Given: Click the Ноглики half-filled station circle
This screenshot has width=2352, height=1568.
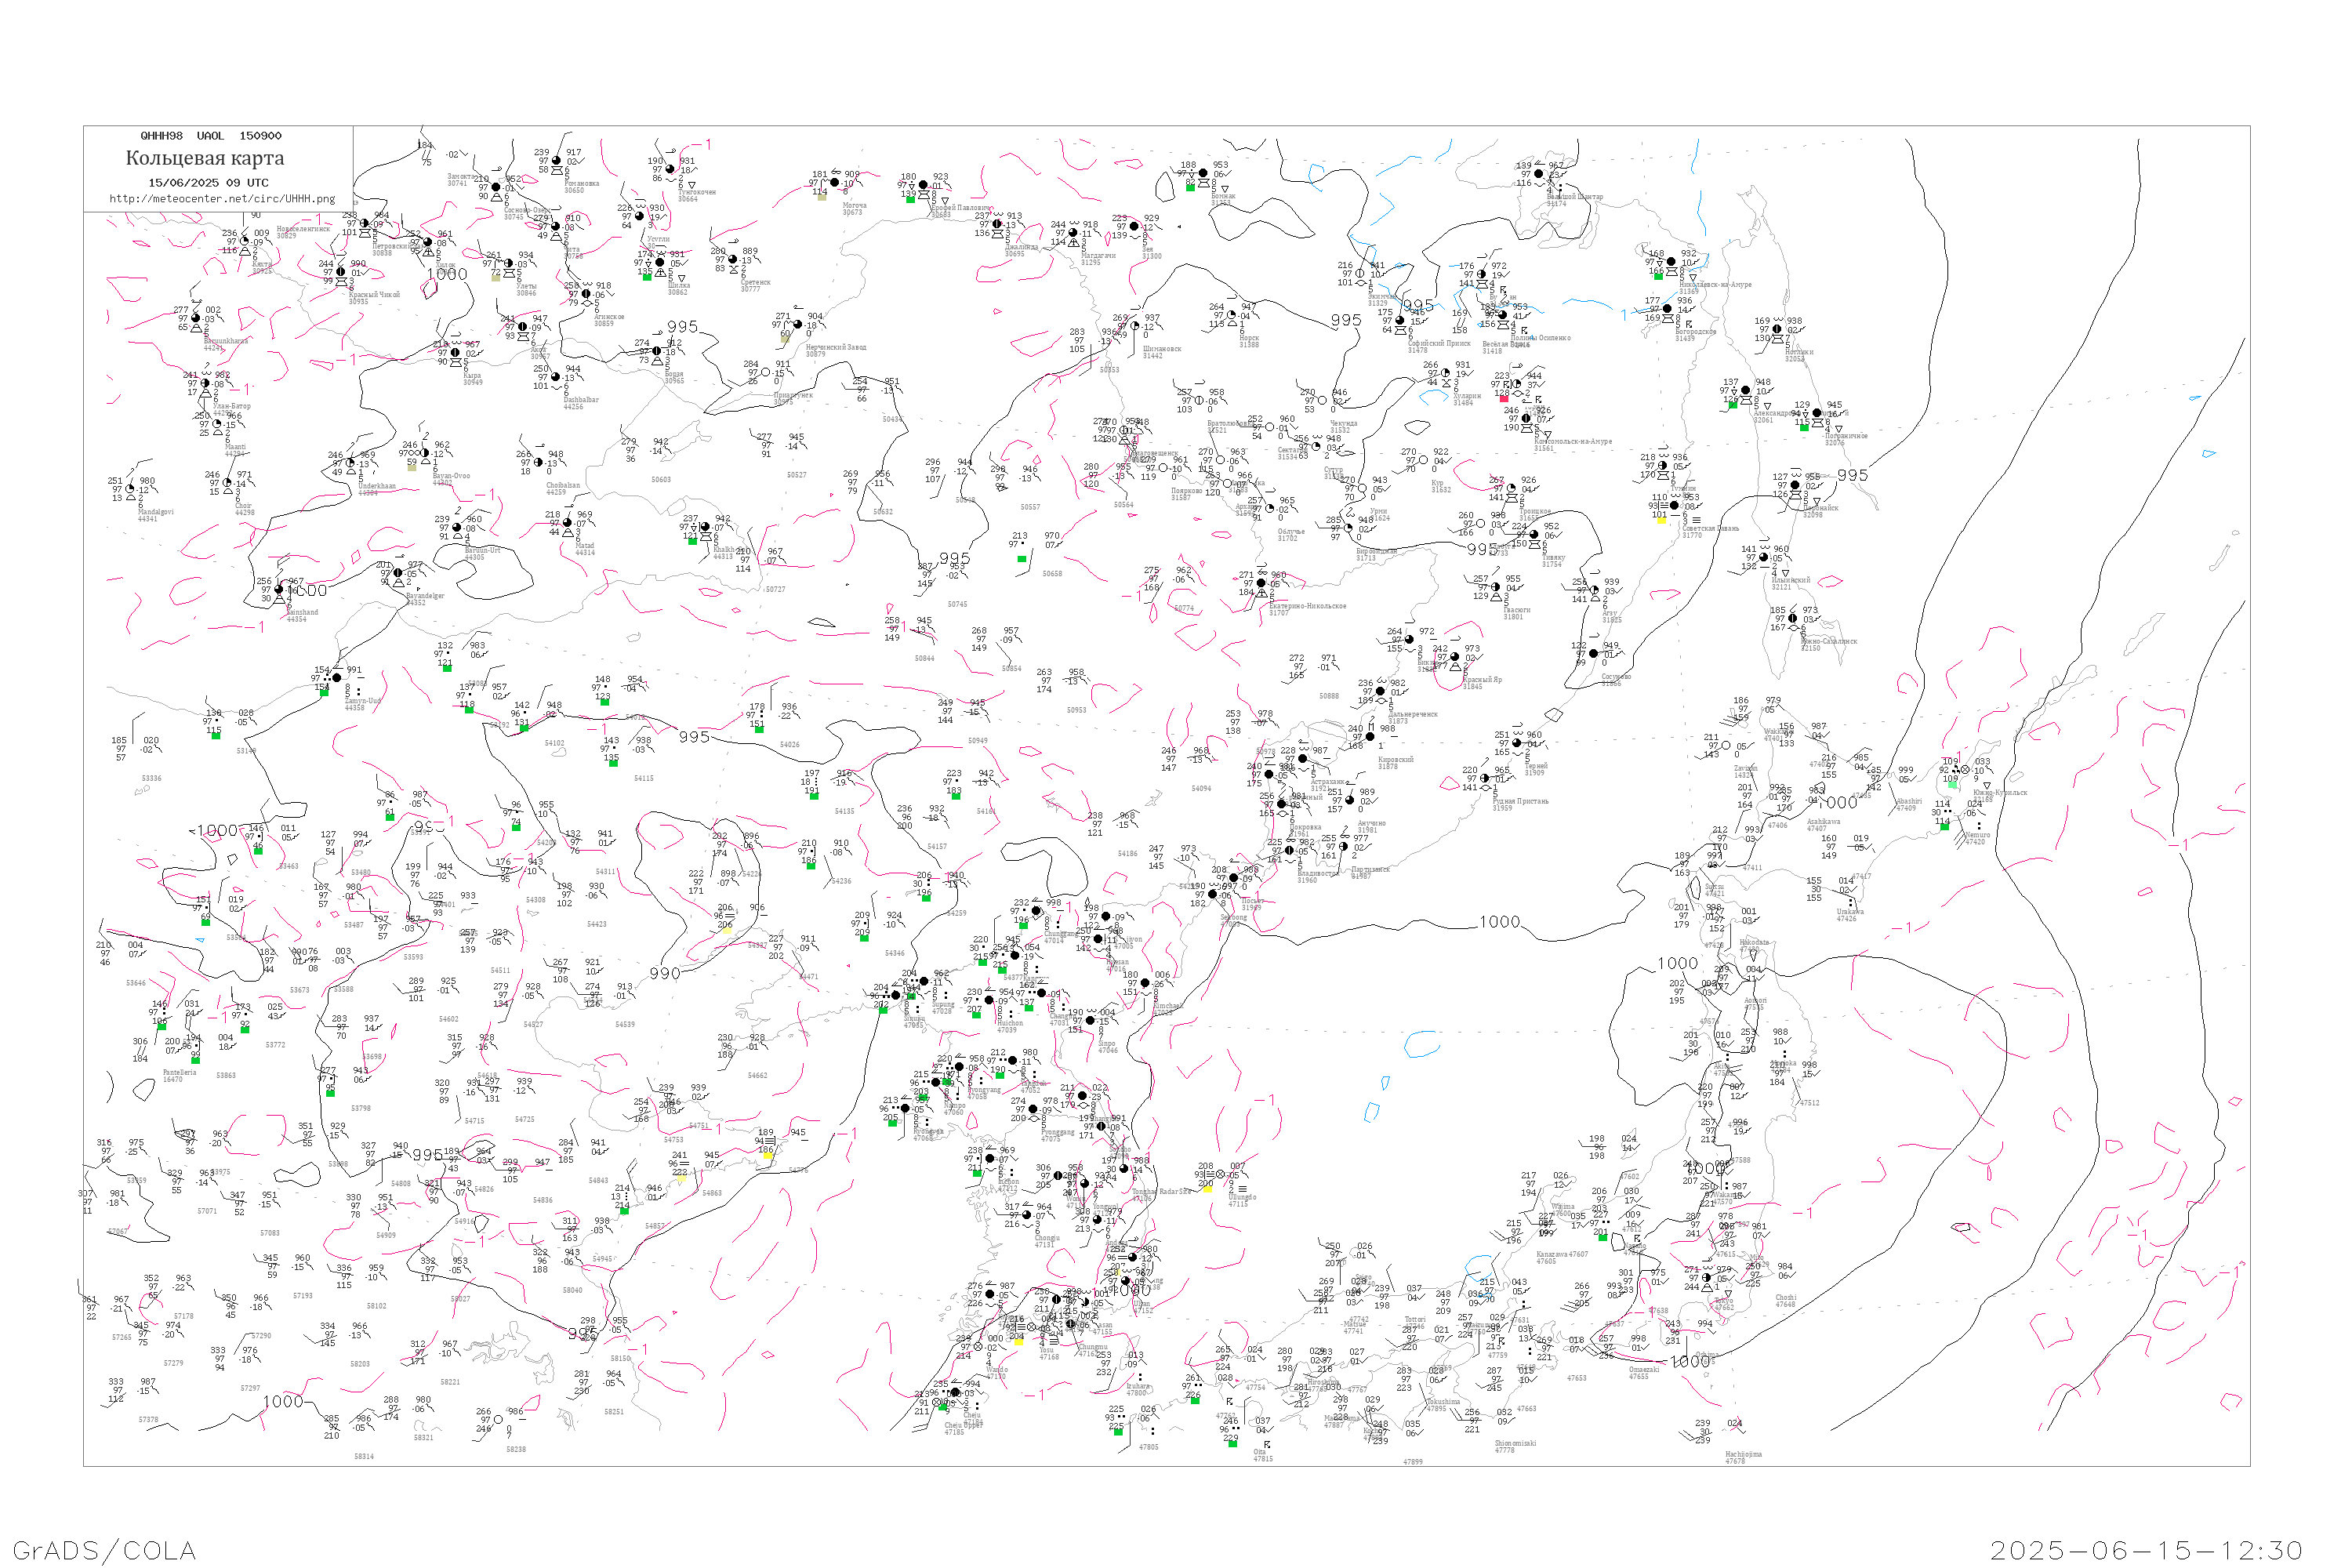Looking at the screenshot, I should 1777,329.
